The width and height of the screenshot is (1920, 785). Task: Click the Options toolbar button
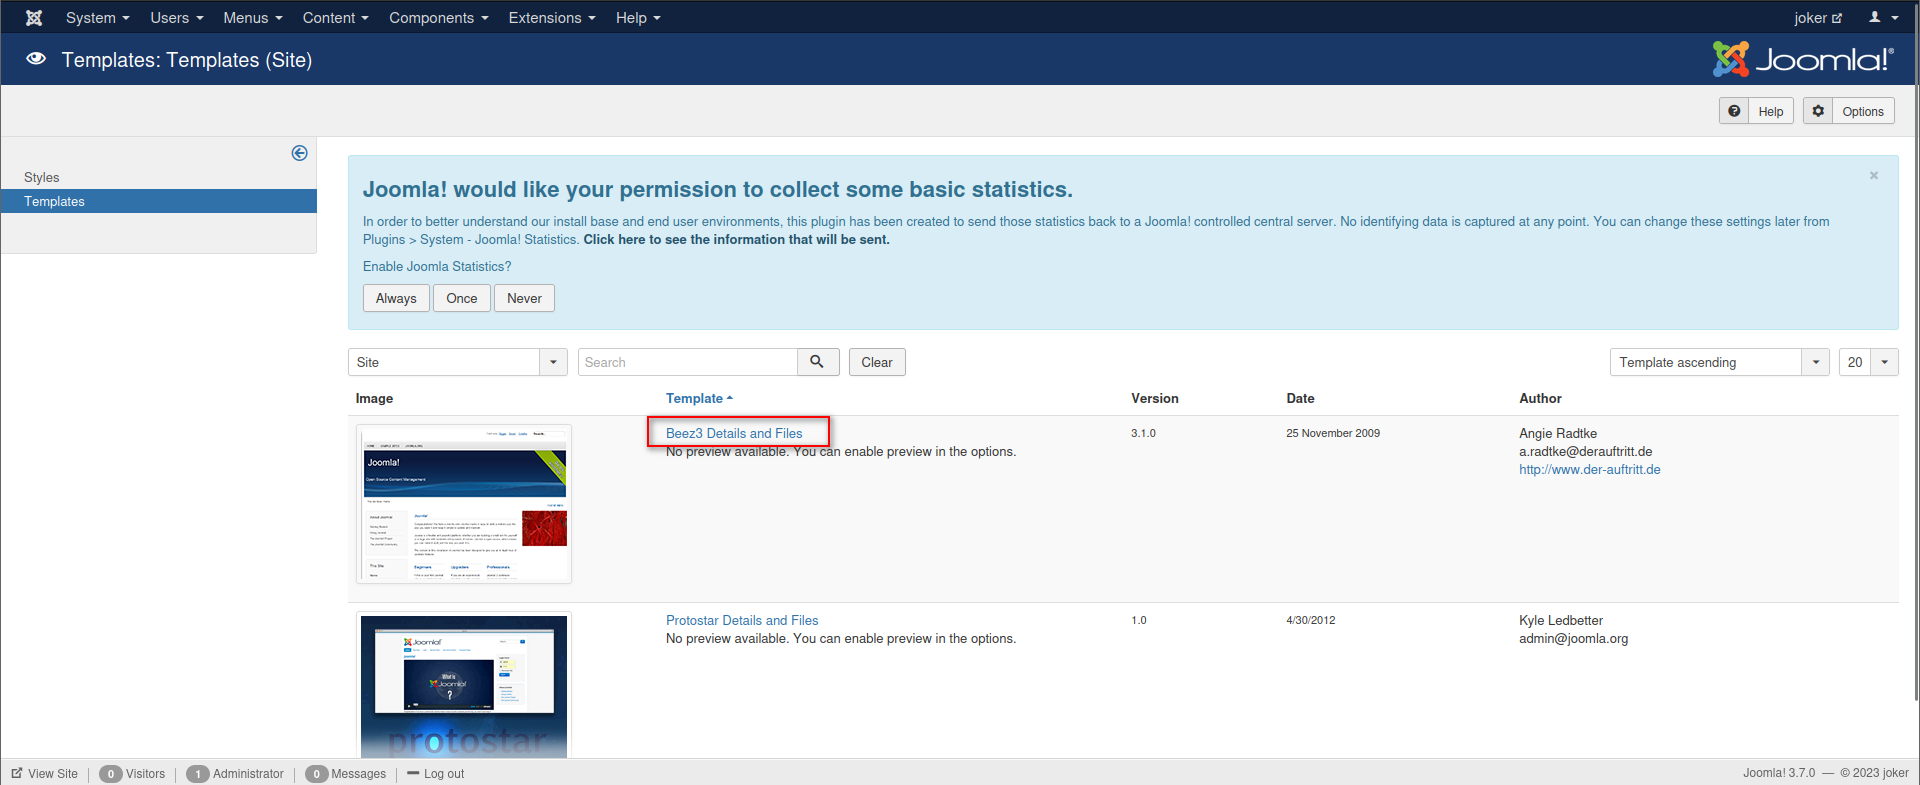click(1849, 111)
